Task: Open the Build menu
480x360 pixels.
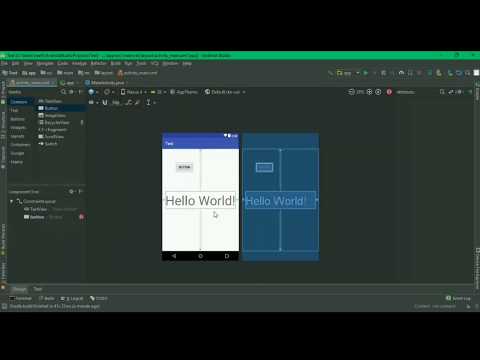Action: 116,63
